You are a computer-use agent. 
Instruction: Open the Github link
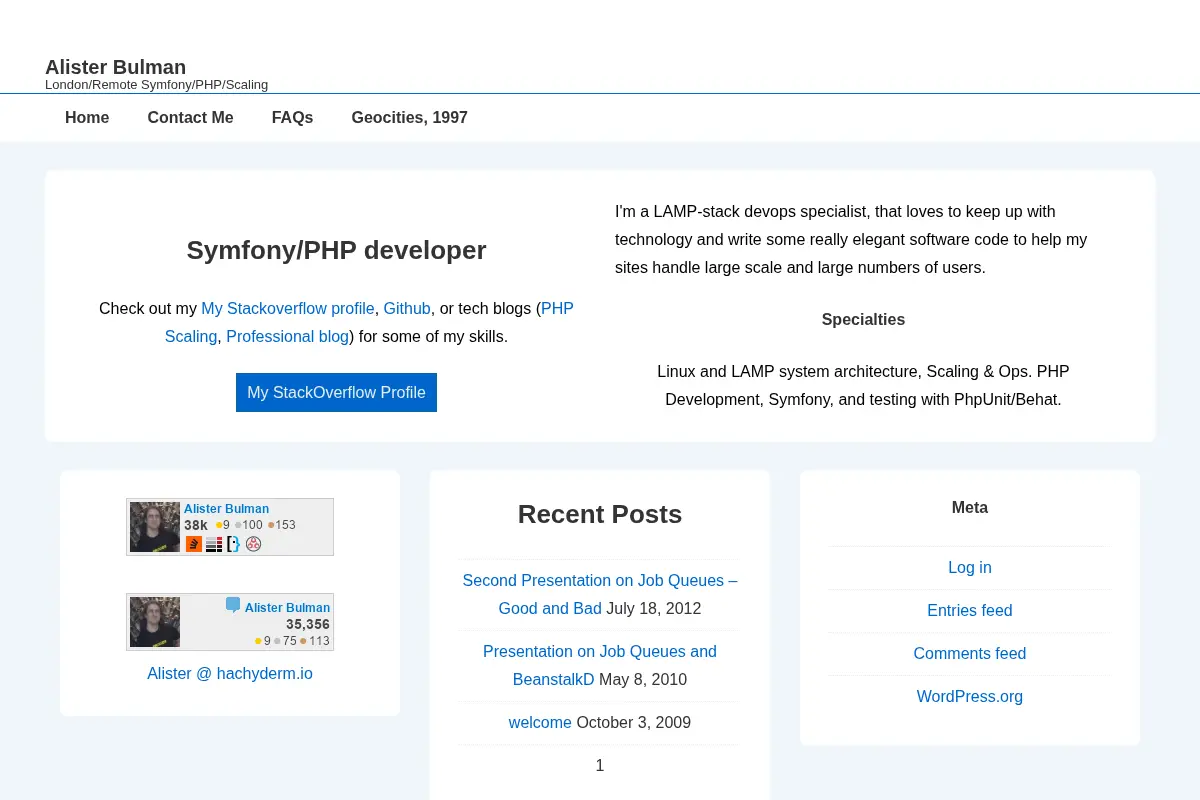[x=407, y=308]
